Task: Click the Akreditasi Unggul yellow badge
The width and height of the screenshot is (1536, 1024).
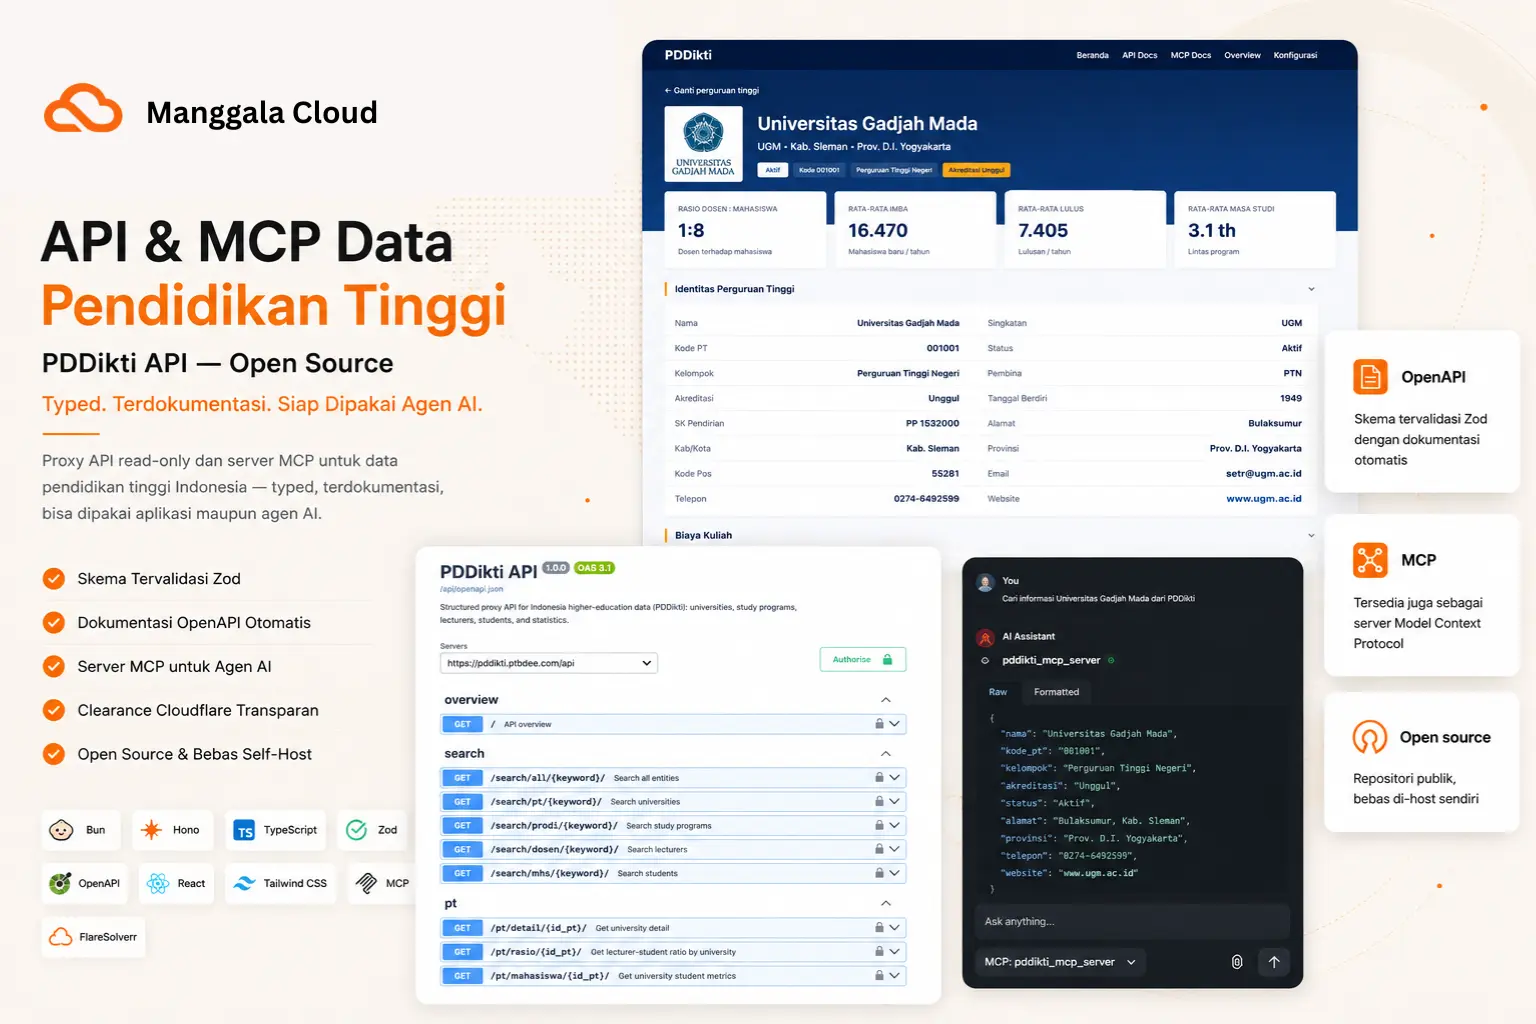Action: (976, 170)
